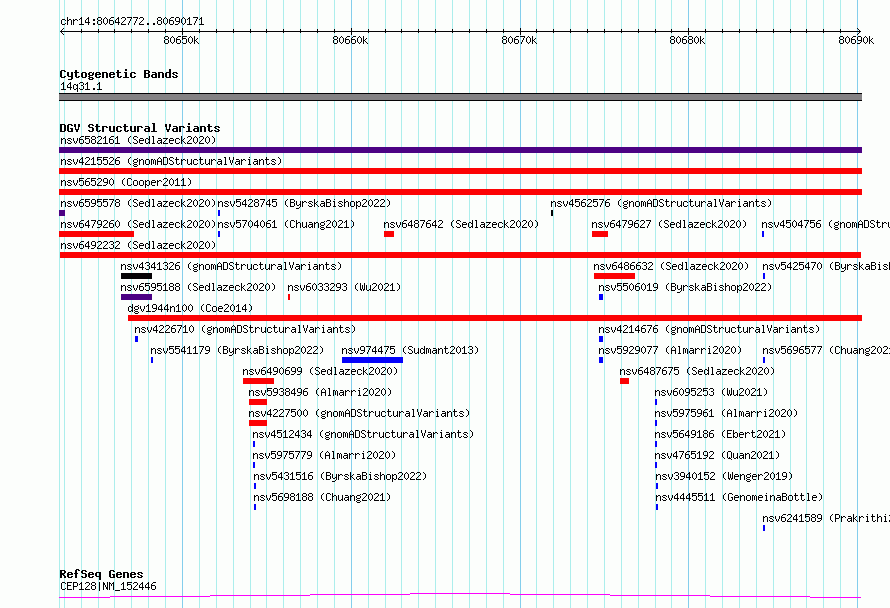Click nsv5431516 (ByrskaBishop2022) label
The width and height of the screenshot is (890, 608).
click(340, 476)
